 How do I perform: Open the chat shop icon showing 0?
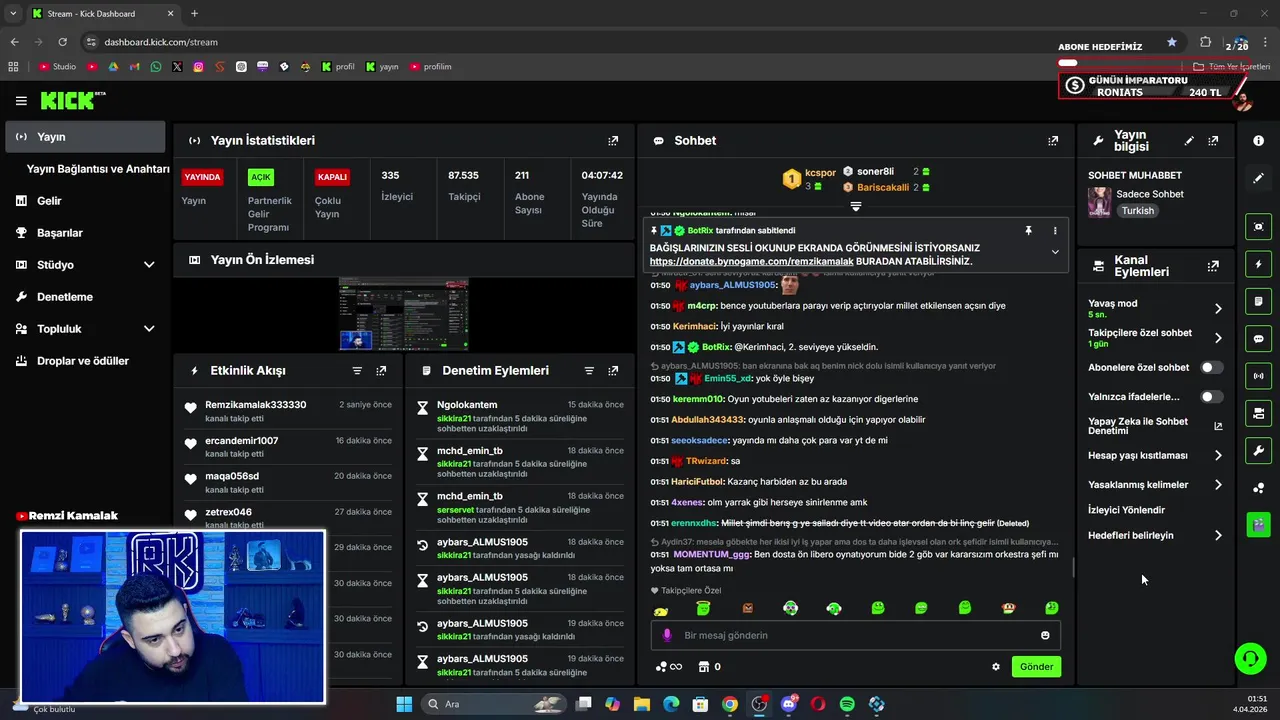pos(709,667)
